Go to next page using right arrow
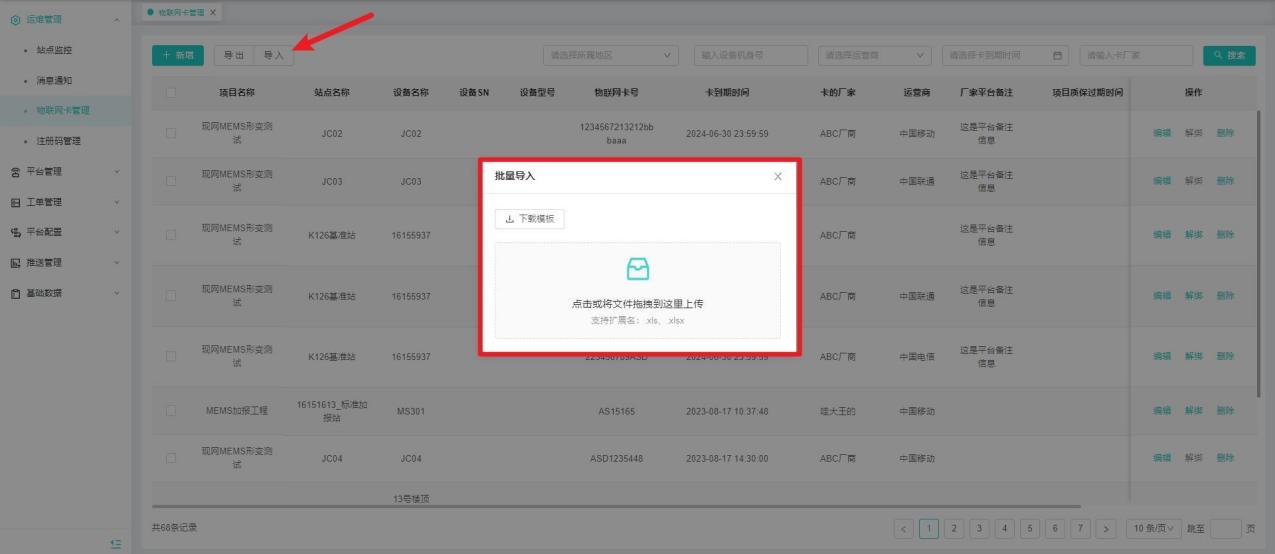This screenshot has height=554, width=1275. point(1106,528)
